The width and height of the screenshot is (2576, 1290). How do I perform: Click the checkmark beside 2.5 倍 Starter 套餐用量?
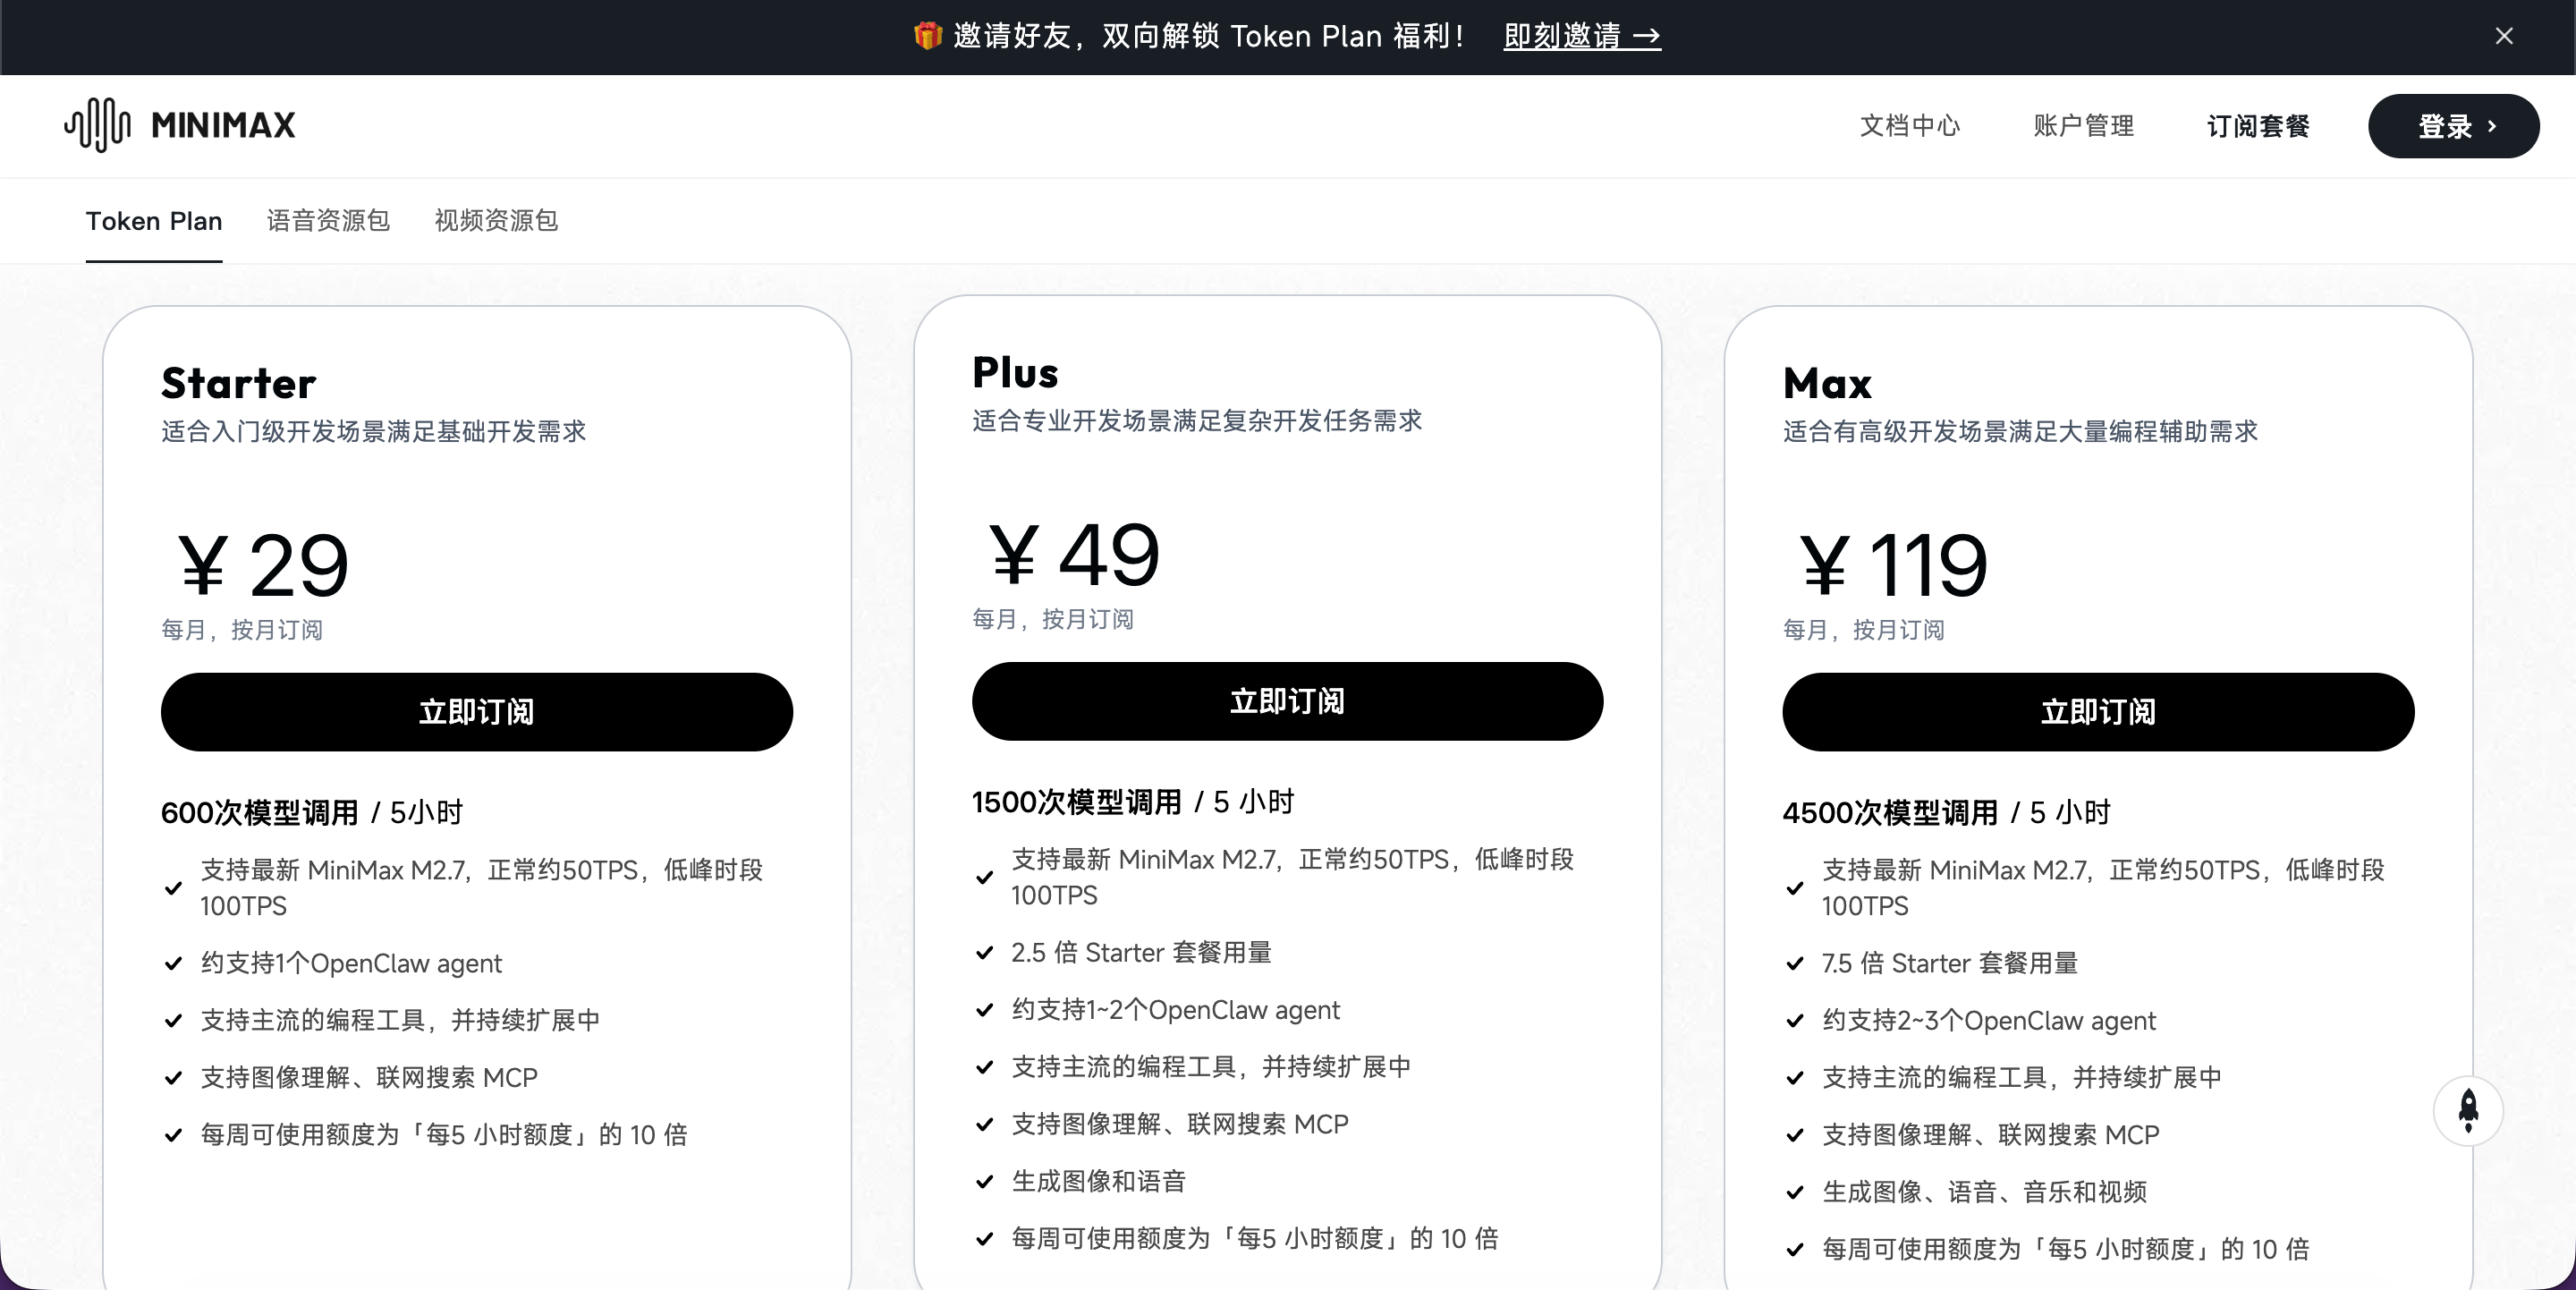(984, 952)
